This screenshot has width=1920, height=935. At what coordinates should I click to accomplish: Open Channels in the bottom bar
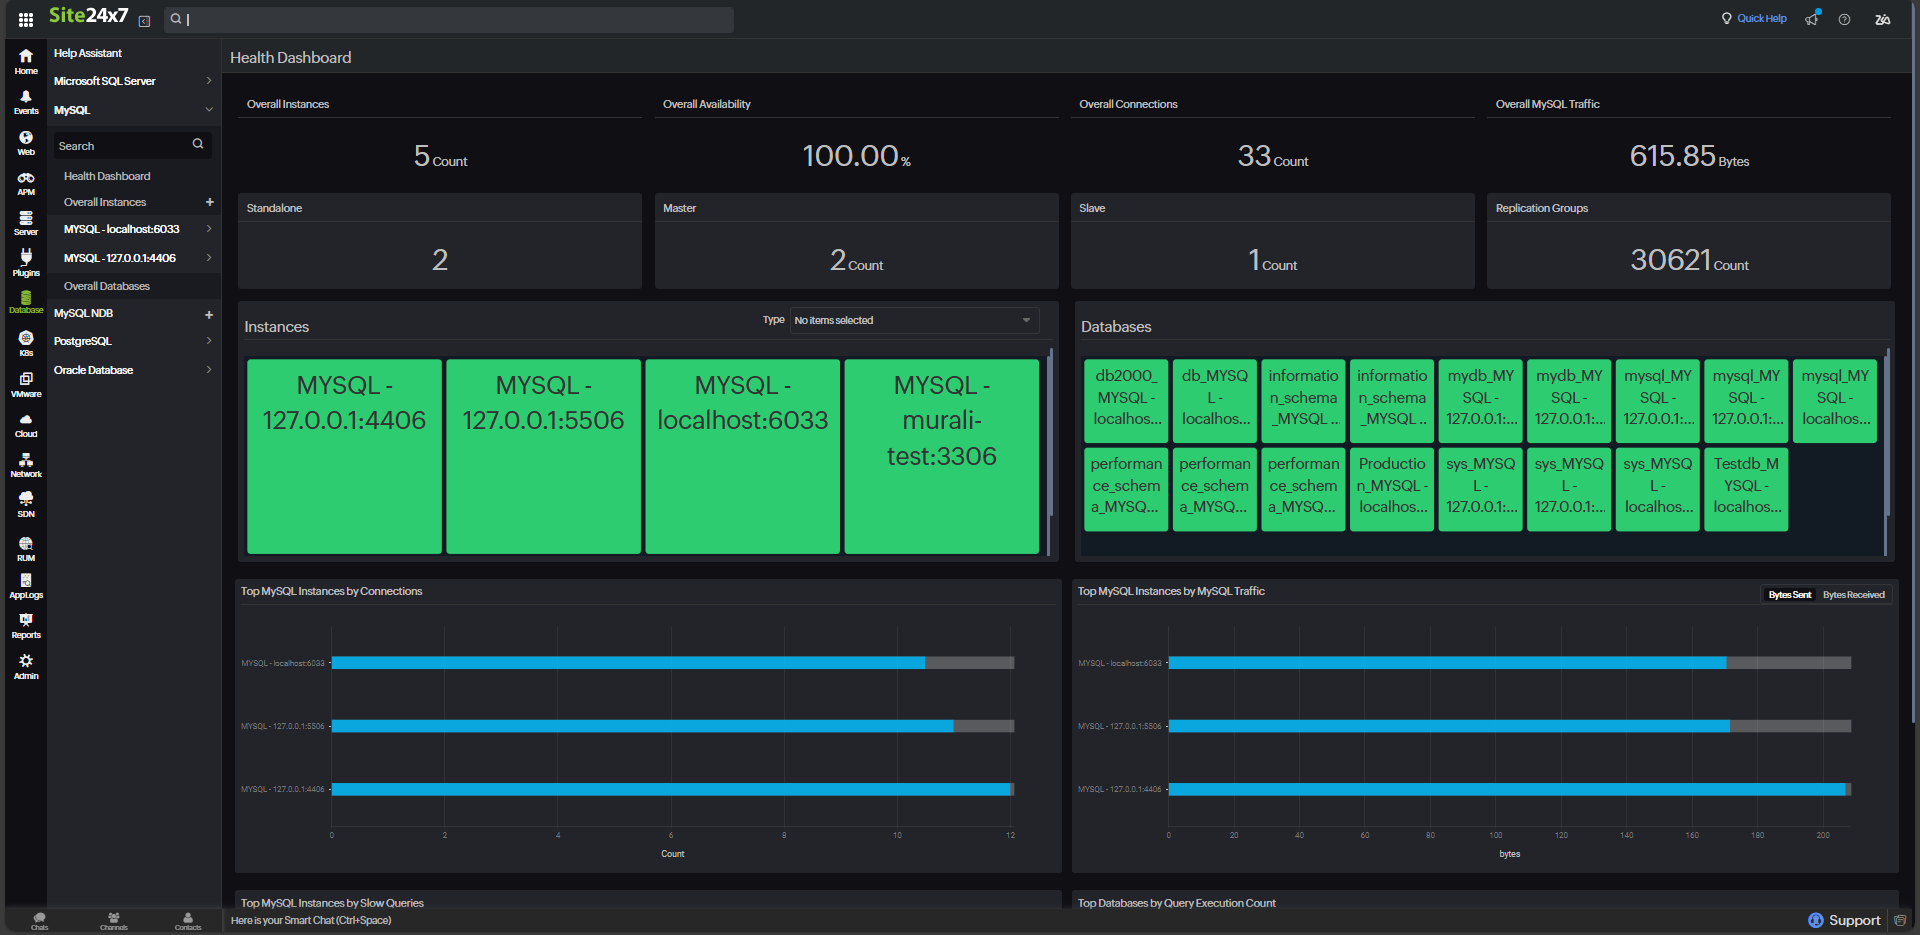(114, 921)
